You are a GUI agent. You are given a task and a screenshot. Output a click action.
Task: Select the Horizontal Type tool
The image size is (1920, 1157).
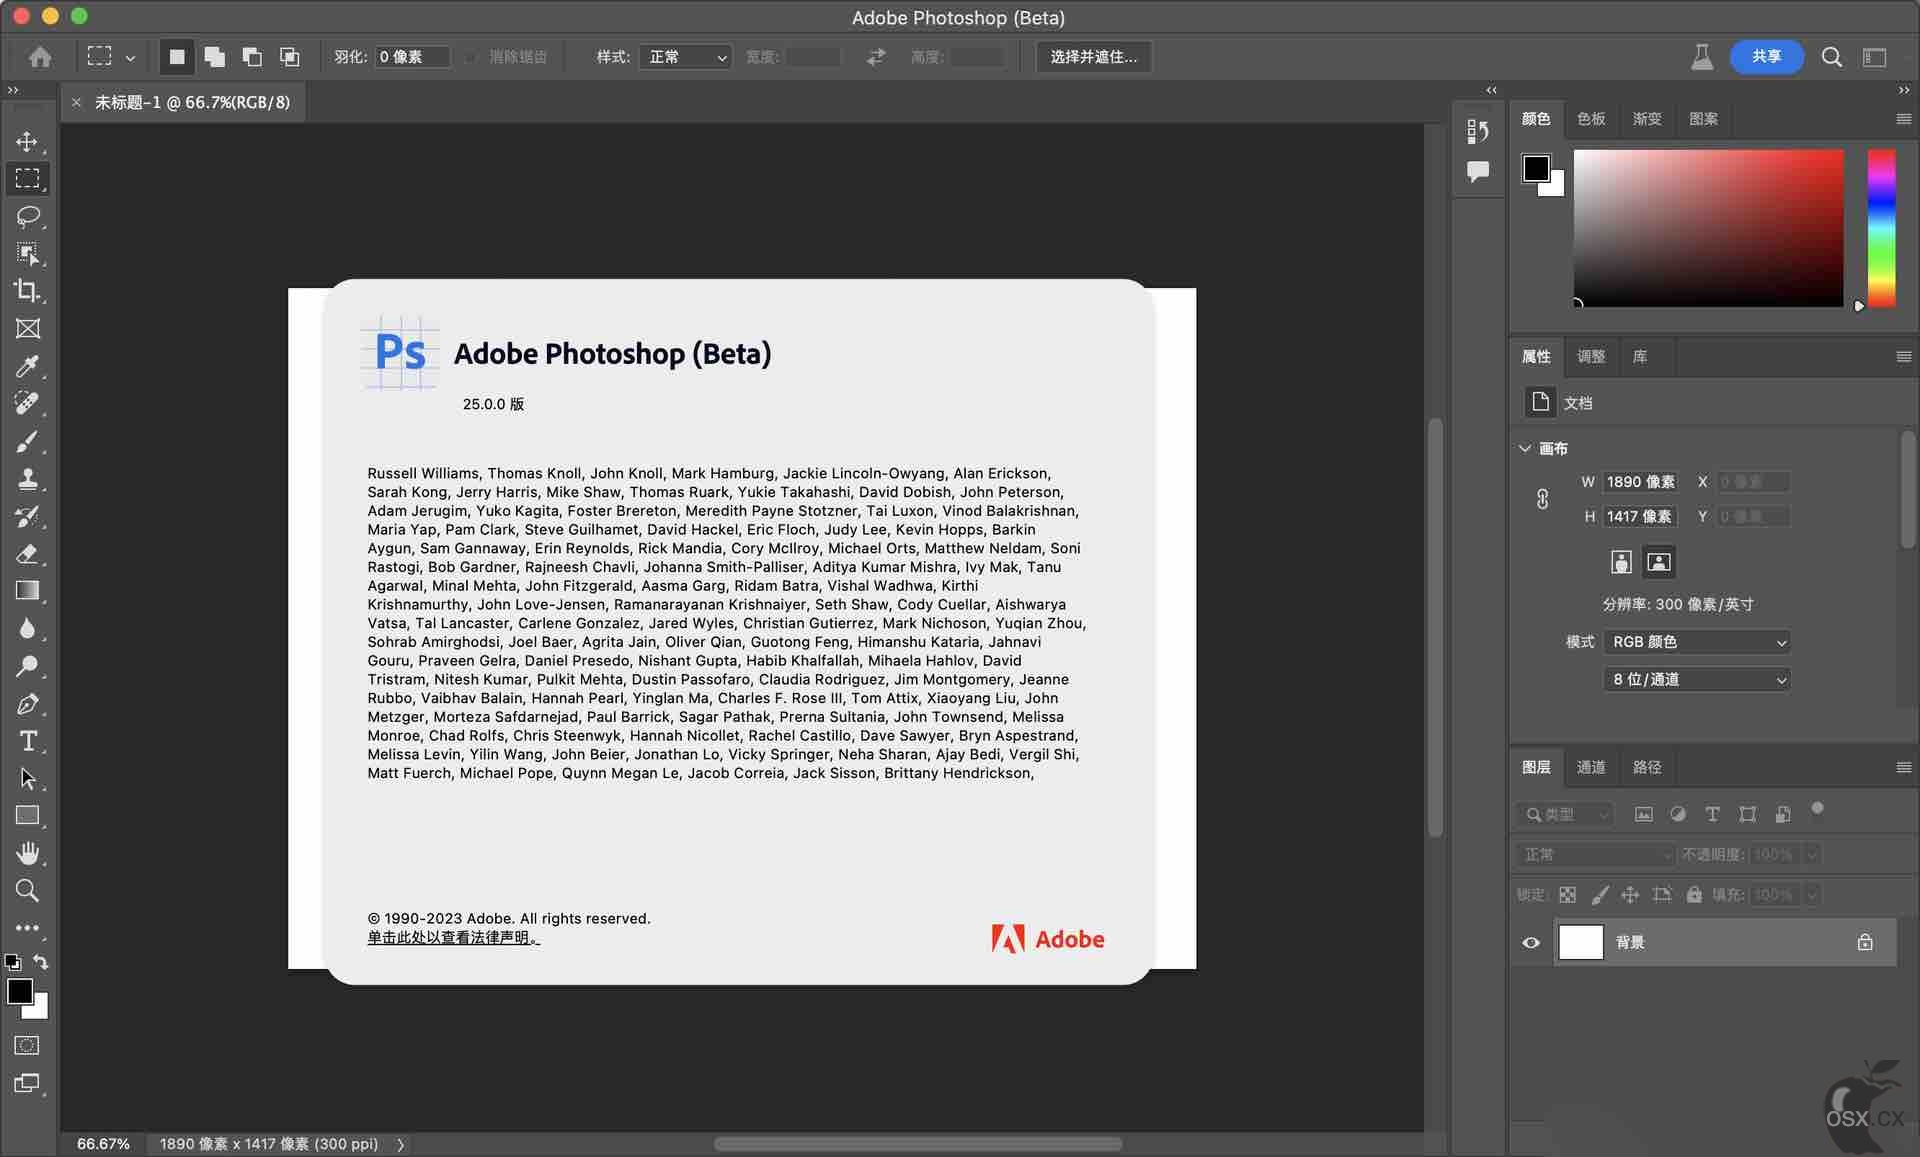tap(27, 741)
